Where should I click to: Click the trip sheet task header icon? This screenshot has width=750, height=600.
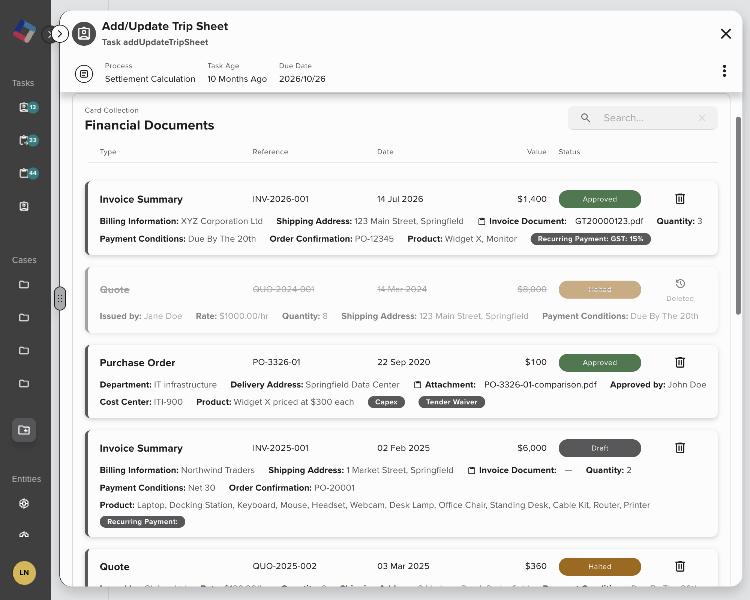click(84, 34)
